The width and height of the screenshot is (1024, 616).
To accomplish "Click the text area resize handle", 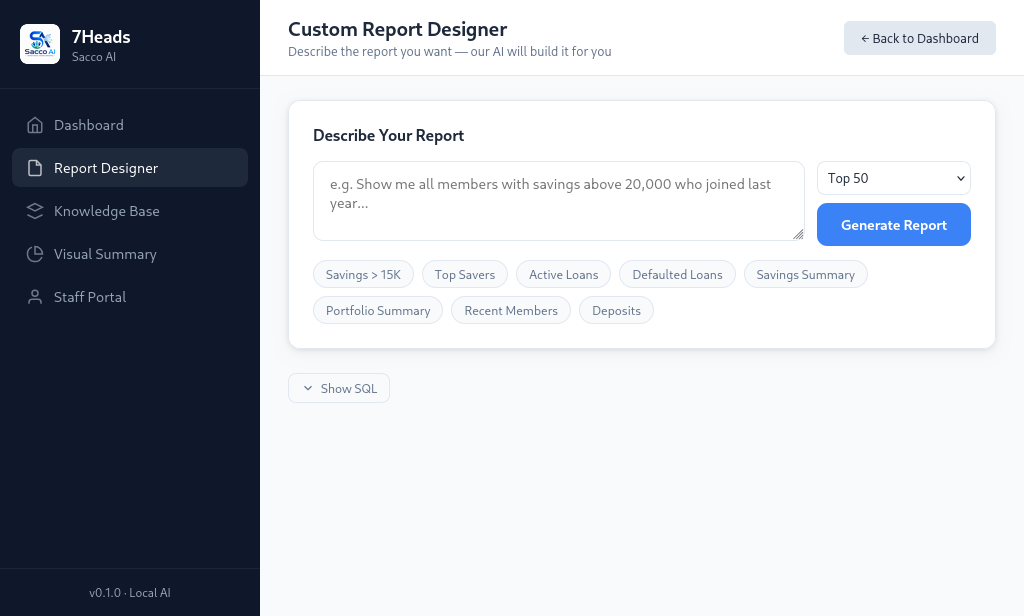I will point(798,235).
